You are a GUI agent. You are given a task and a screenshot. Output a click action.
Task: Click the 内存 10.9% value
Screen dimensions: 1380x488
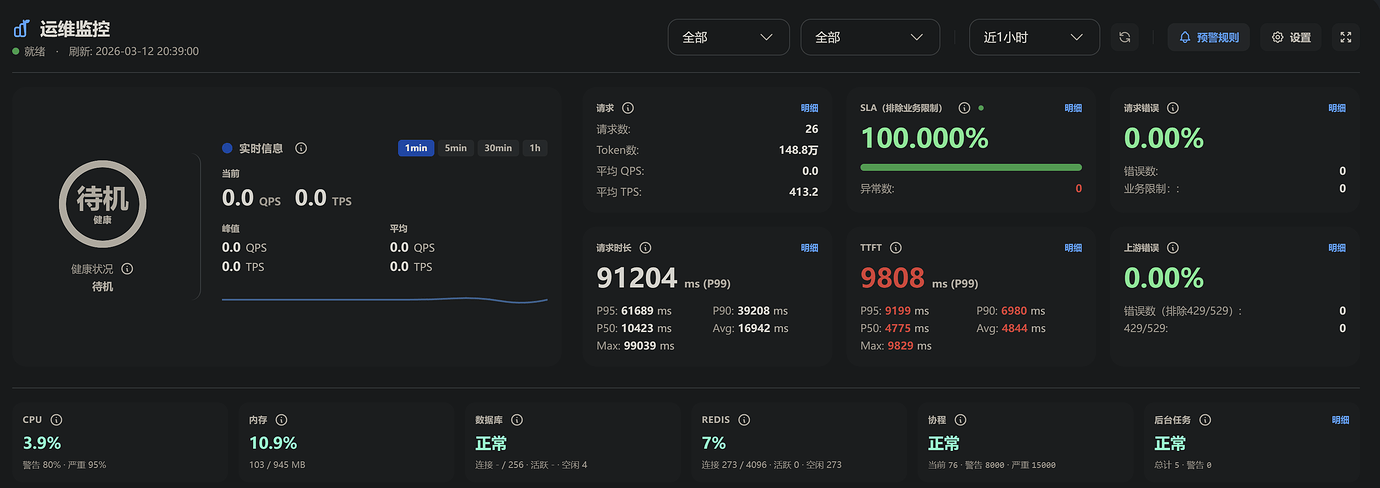(x=273, y=443)
